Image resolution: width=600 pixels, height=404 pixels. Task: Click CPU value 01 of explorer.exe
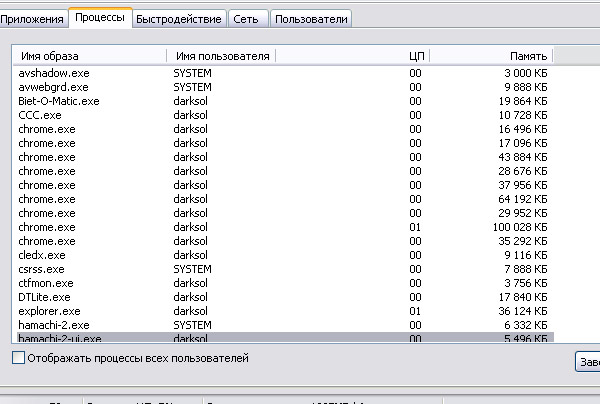415,311
